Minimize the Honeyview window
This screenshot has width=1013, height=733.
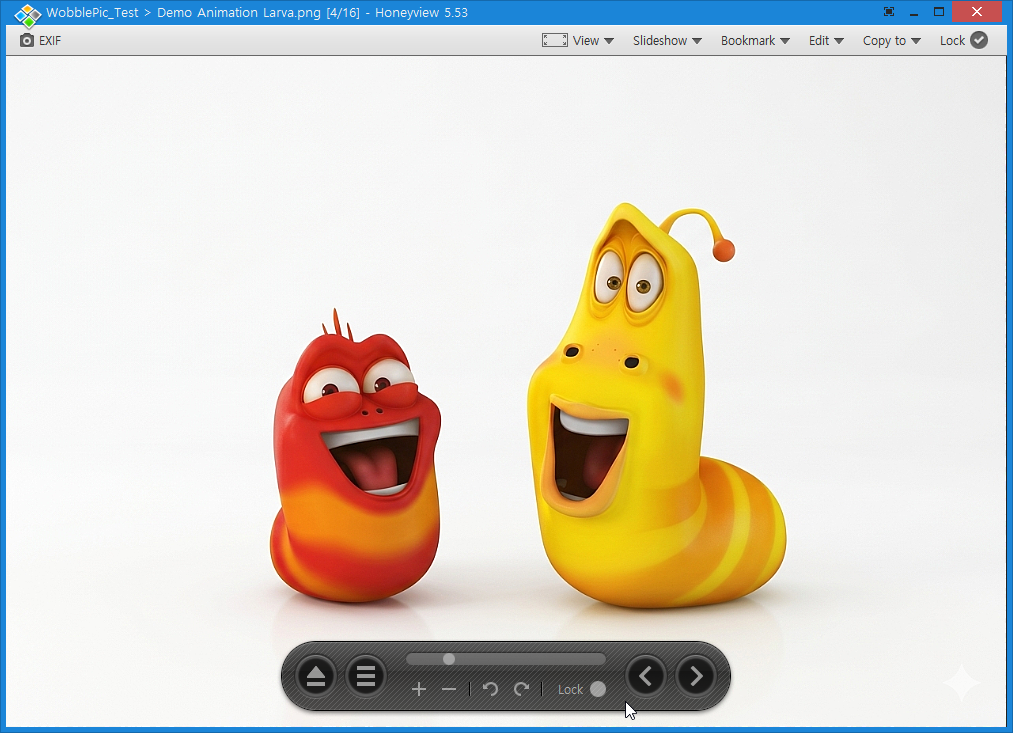tap(914, 12)
